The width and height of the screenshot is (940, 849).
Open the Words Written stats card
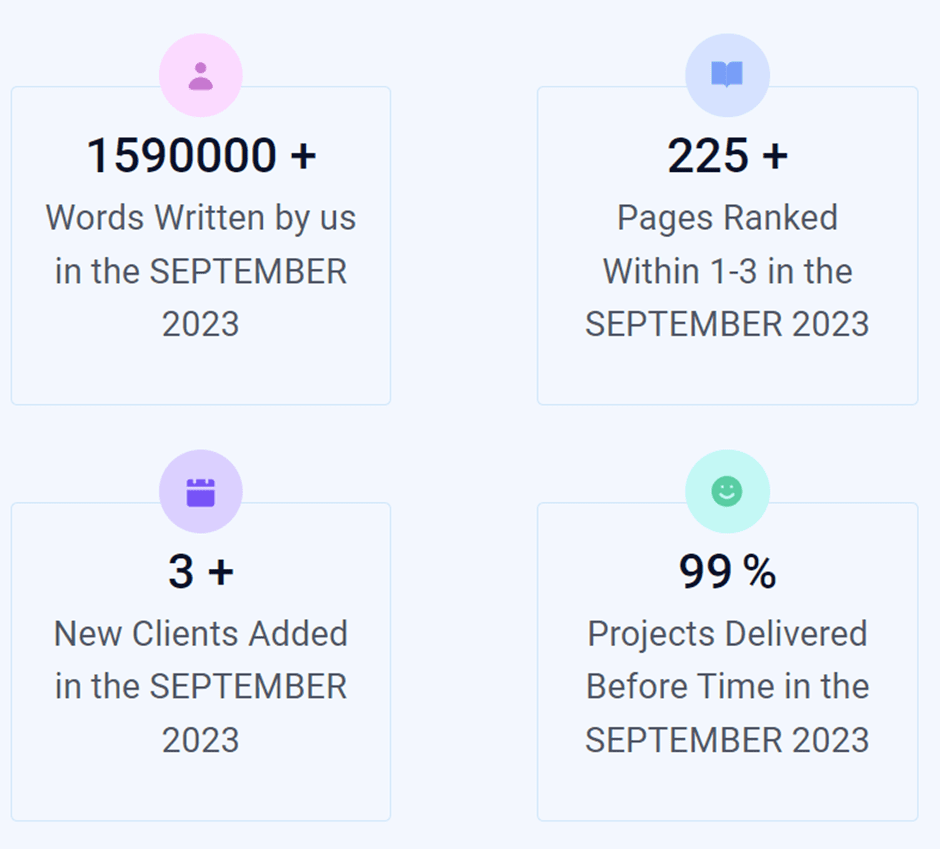201,246
